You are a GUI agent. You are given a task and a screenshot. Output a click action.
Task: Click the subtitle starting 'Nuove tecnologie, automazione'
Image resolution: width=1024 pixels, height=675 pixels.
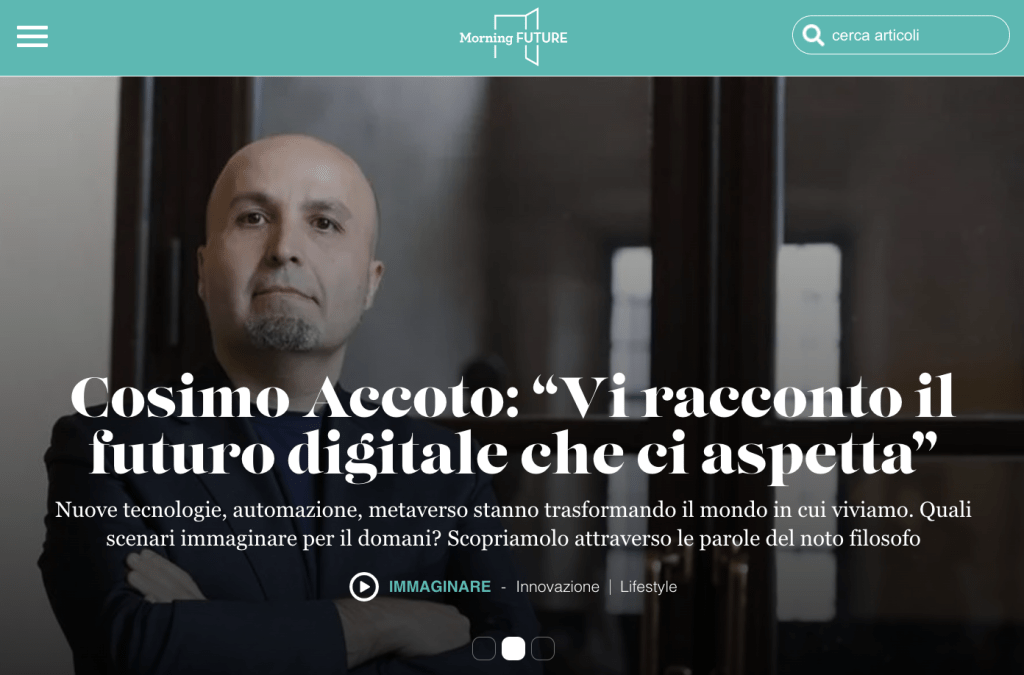click(x=513, y=524)
